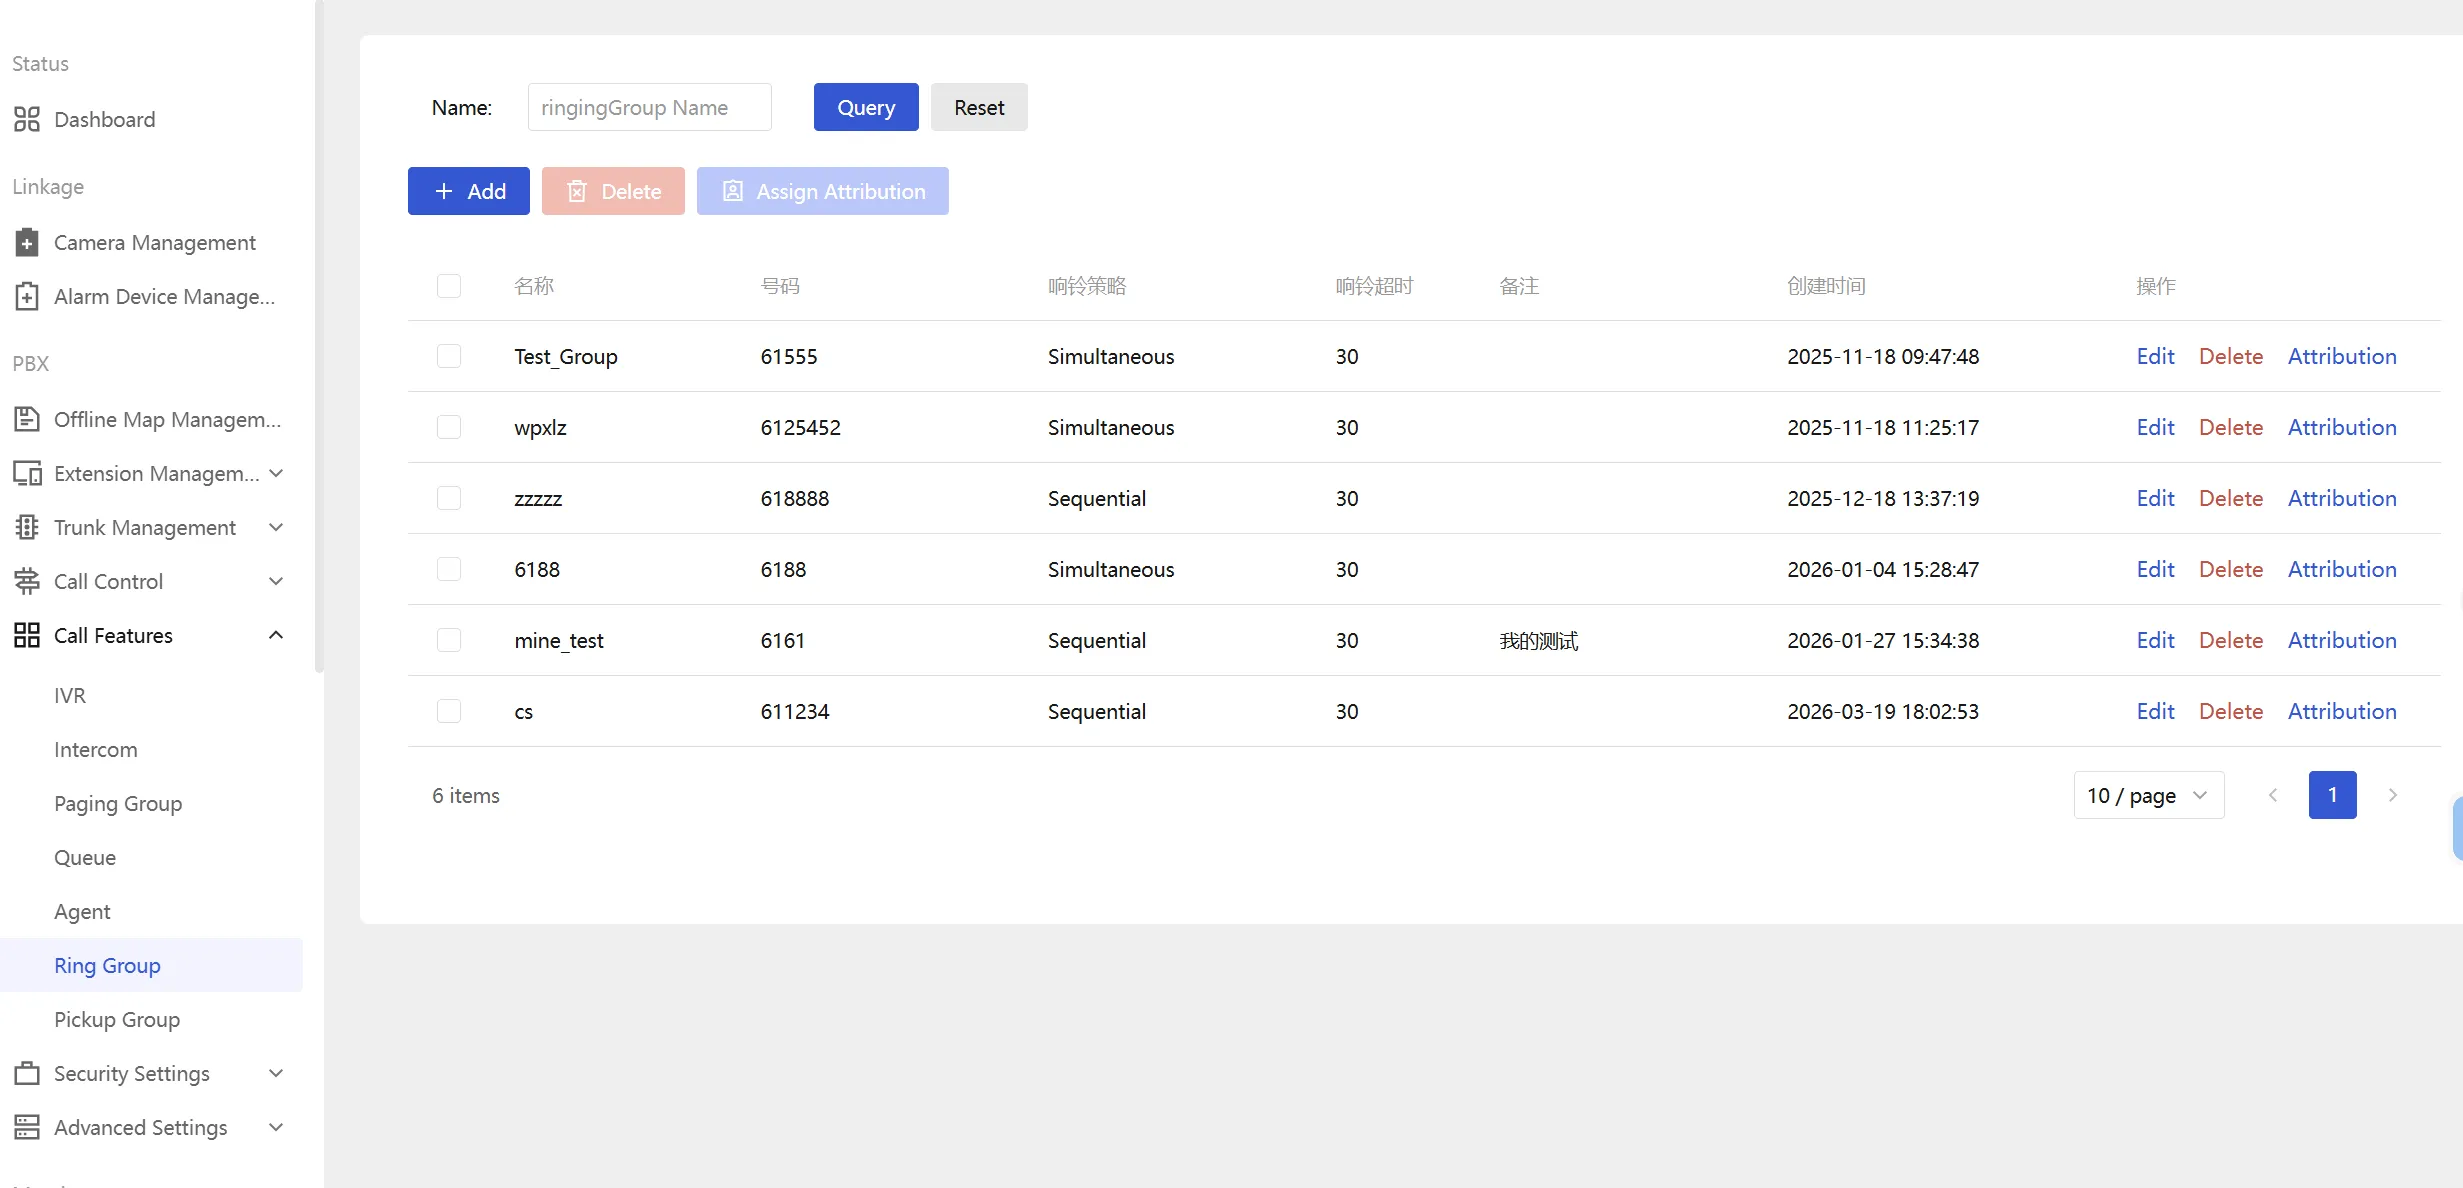The image size is (2463, 1188).
Task: Open the Pickup Group menu item
Action: [117, 1020]
